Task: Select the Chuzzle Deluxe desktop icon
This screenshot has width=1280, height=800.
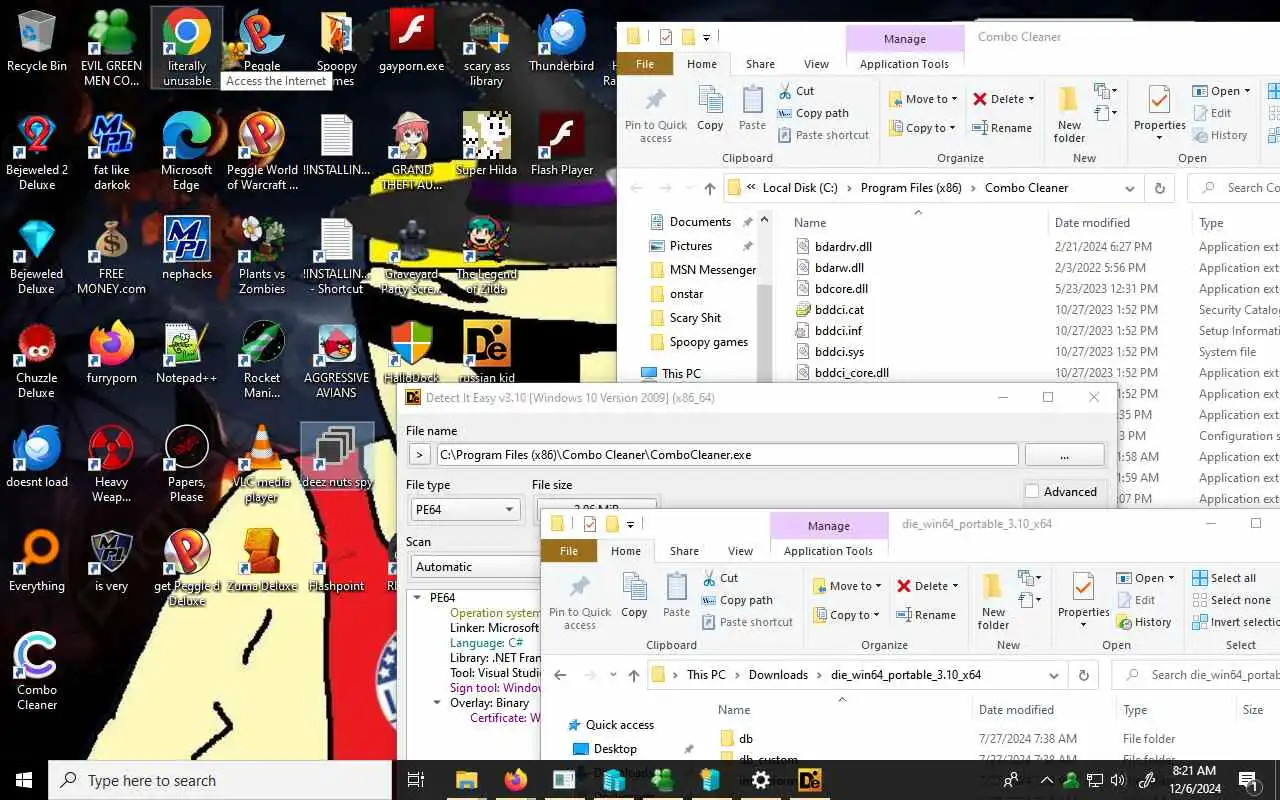Action: click(x=37, y=360)
